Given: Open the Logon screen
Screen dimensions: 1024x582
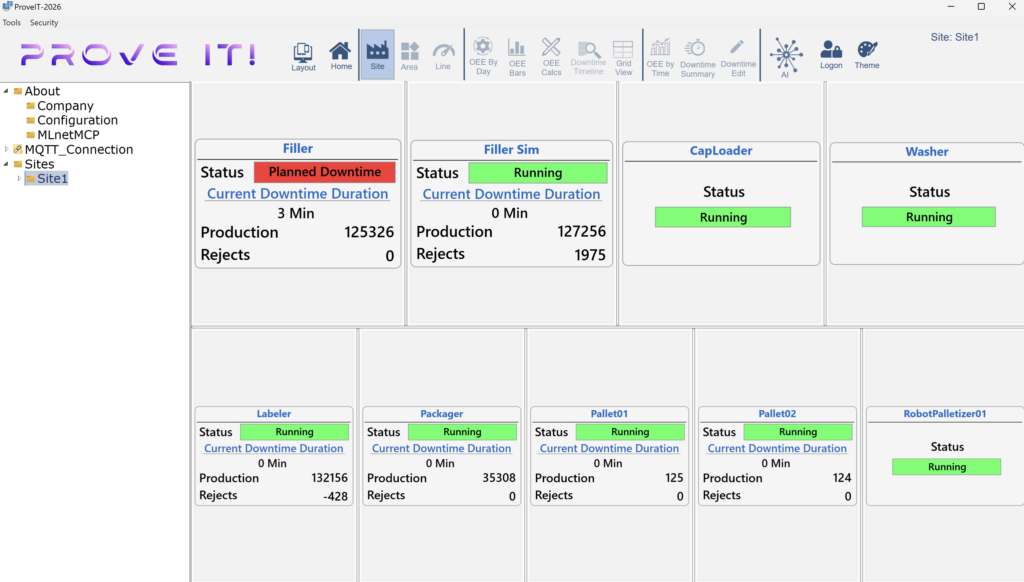Looking at the screenshot, I should pos(830,55).
